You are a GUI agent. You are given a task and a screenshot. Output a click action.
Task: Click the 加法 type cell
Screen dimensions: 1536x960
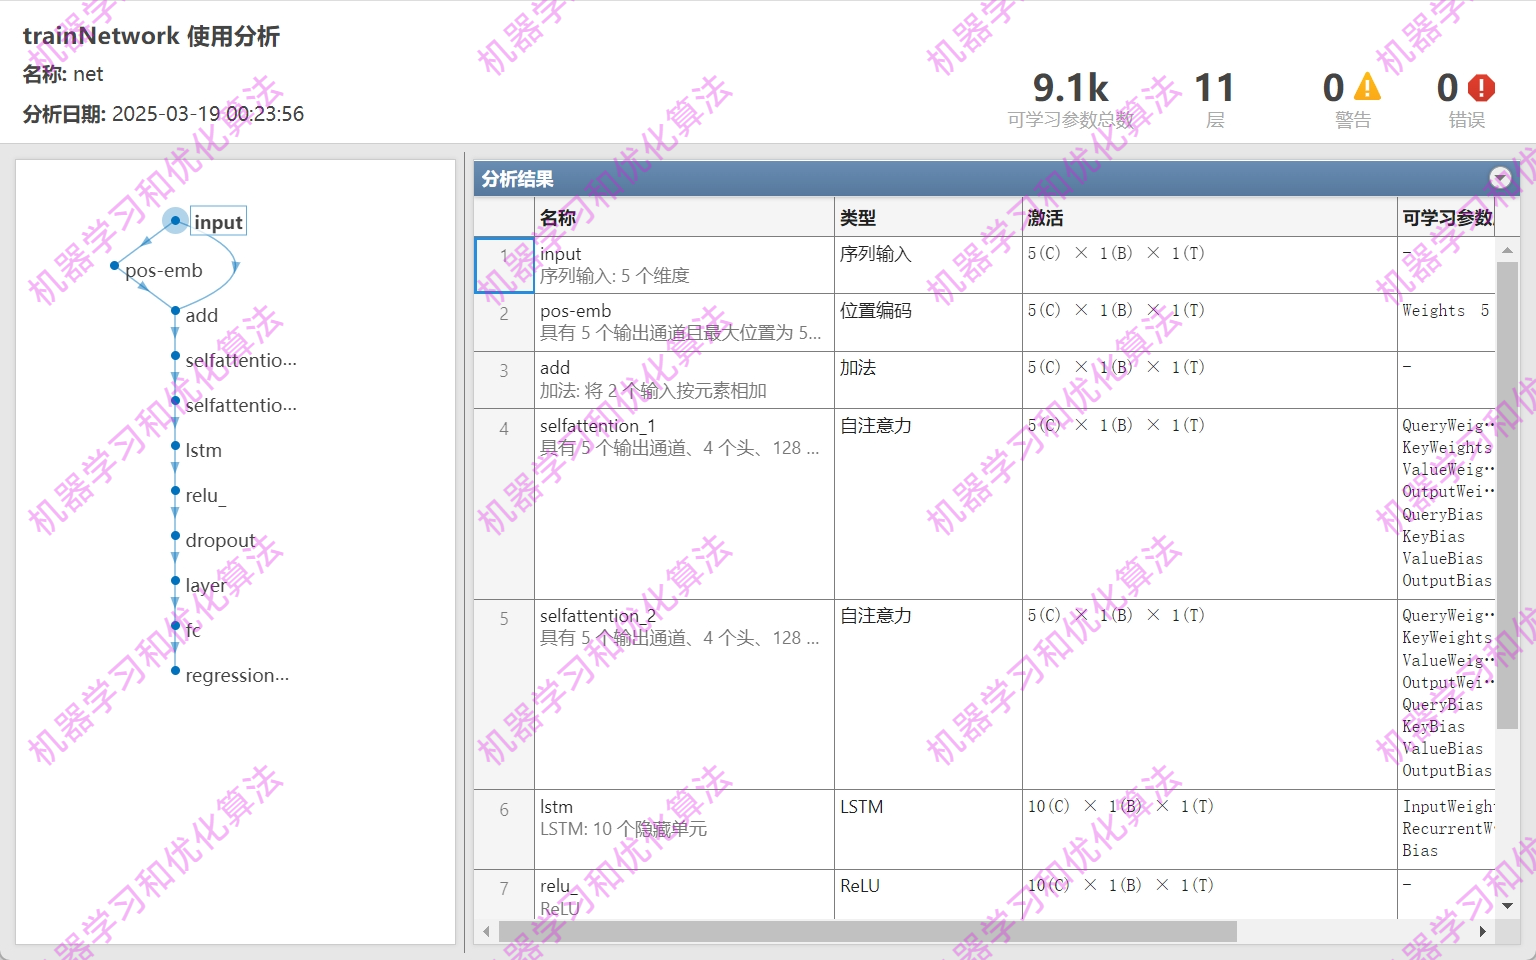click(928, 379)
